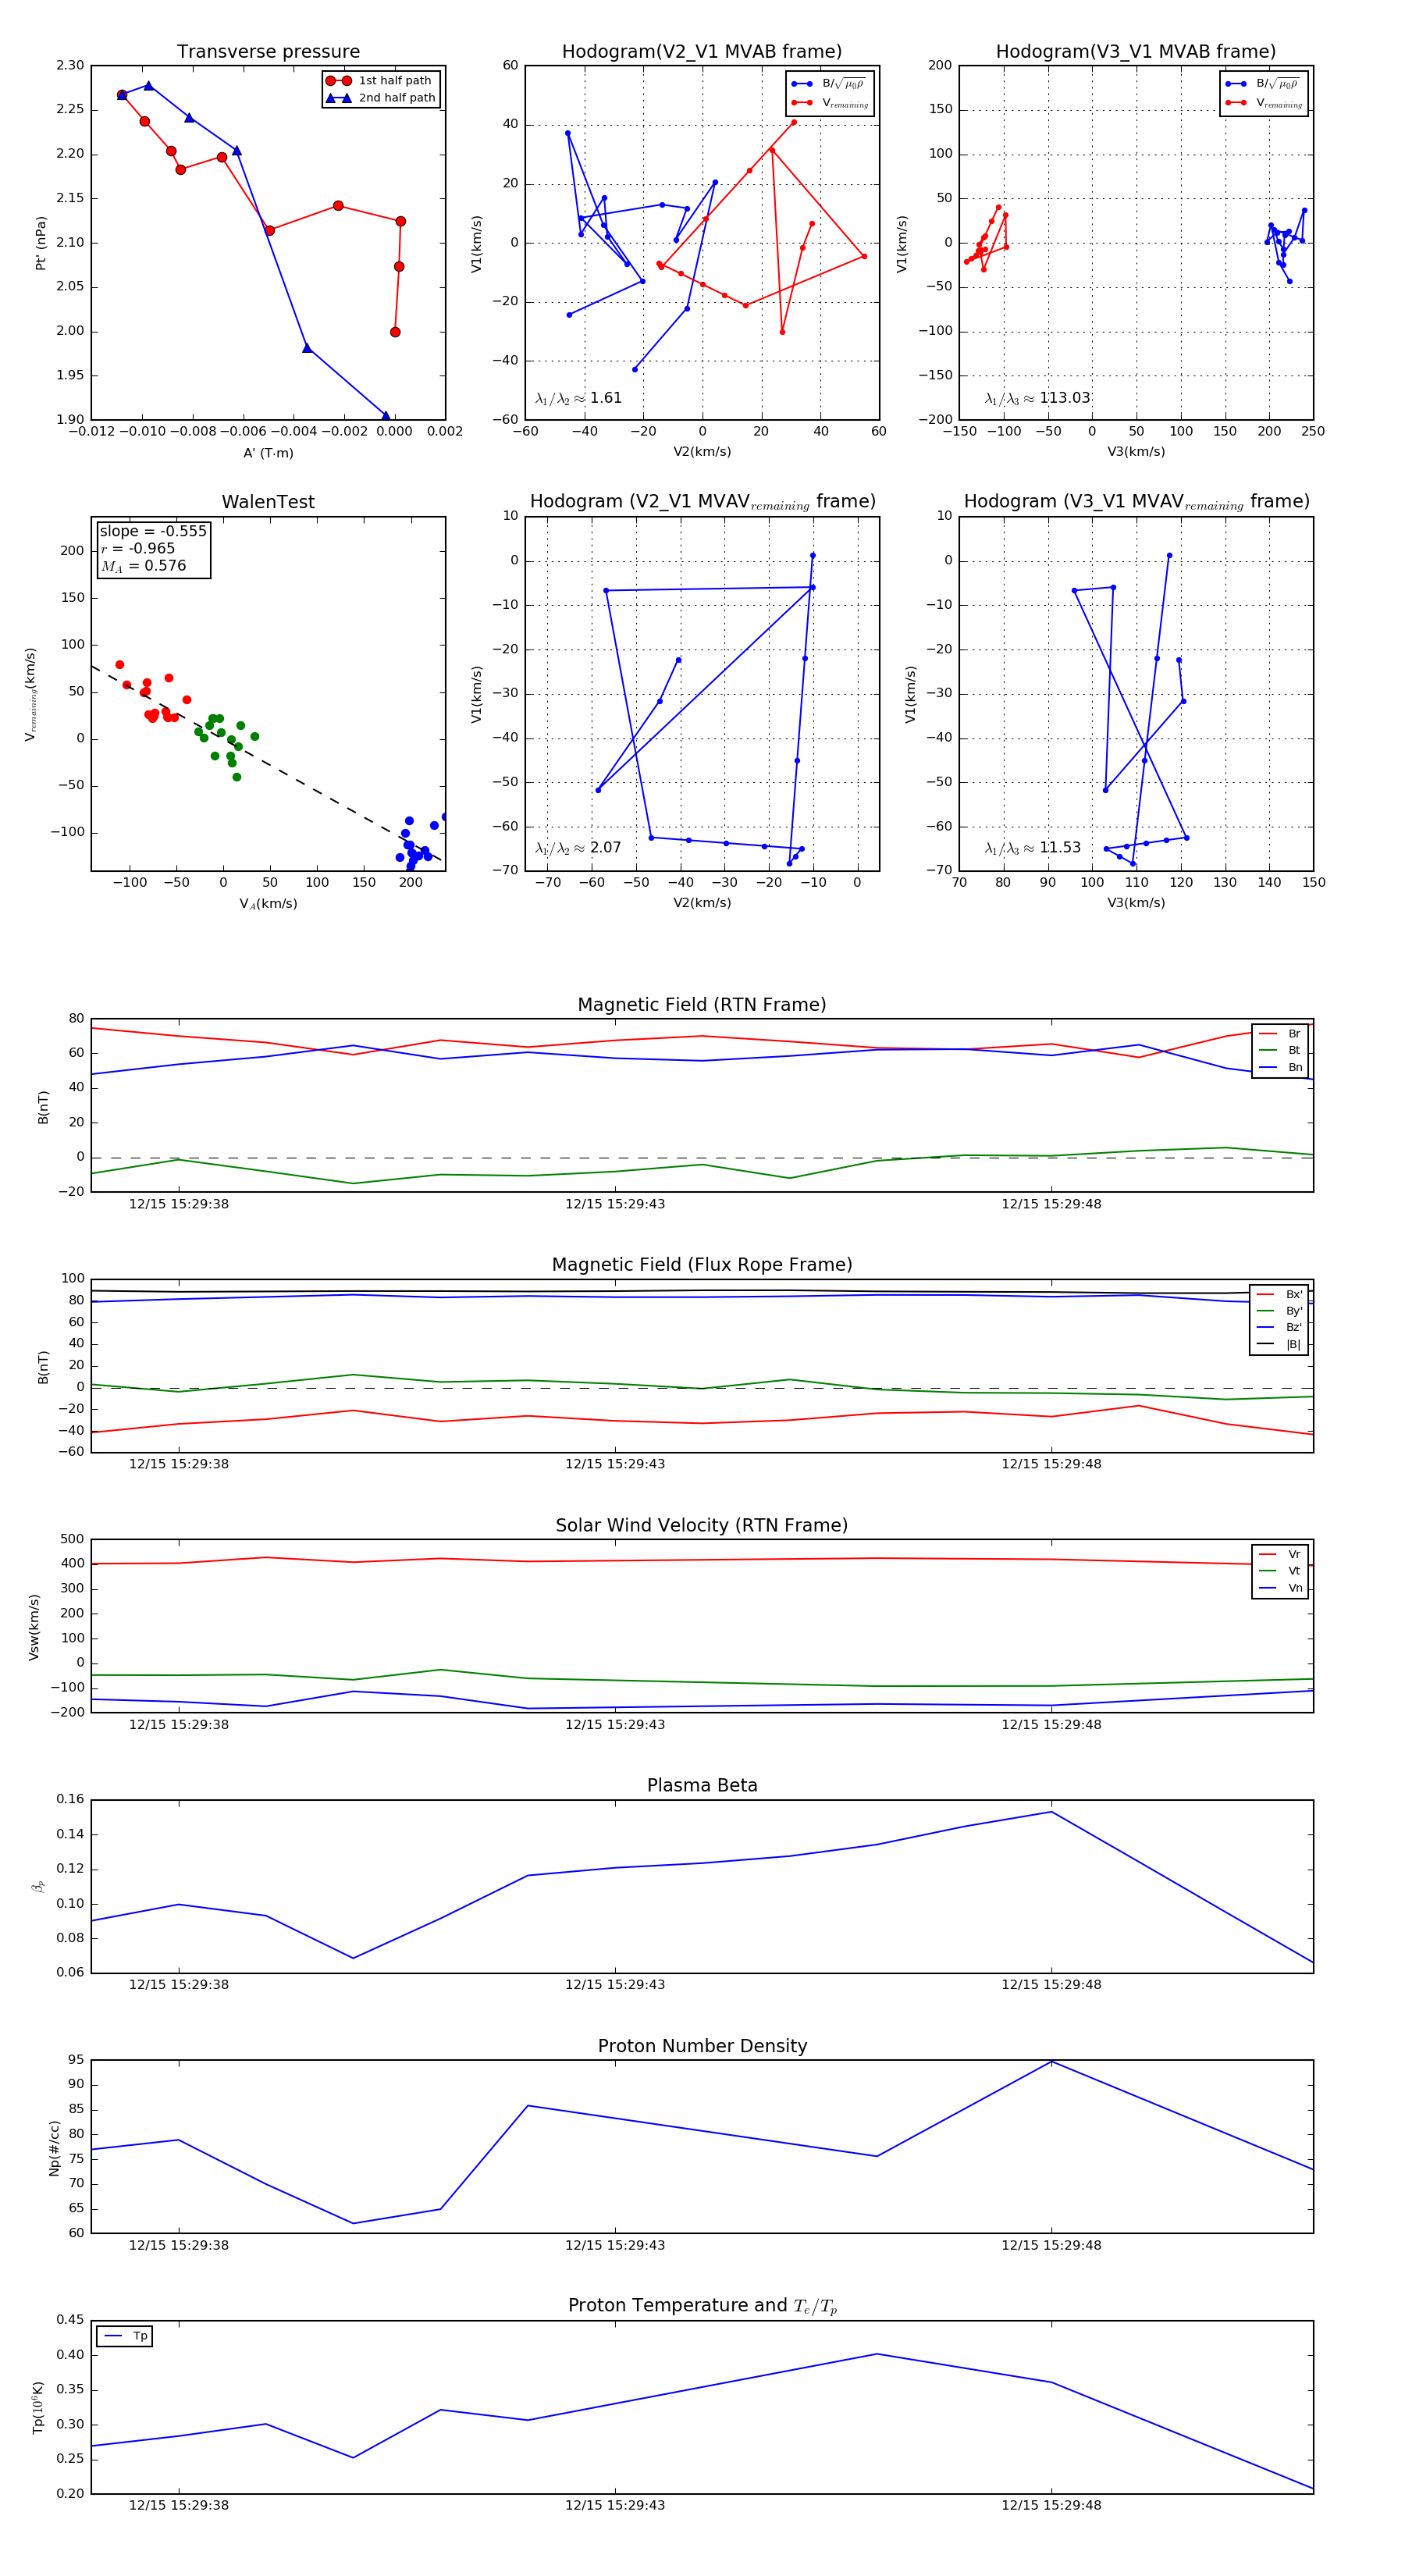
Task: Click the Pt' (nPa) axis label
Action: (41, 243)
